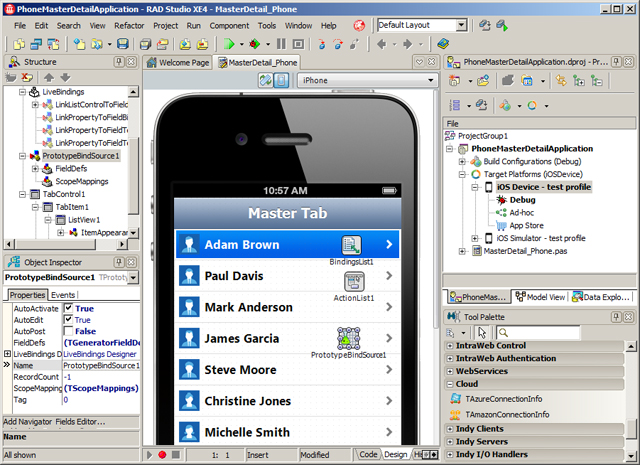Open the help book icon in toolbar

click(443, 44)
